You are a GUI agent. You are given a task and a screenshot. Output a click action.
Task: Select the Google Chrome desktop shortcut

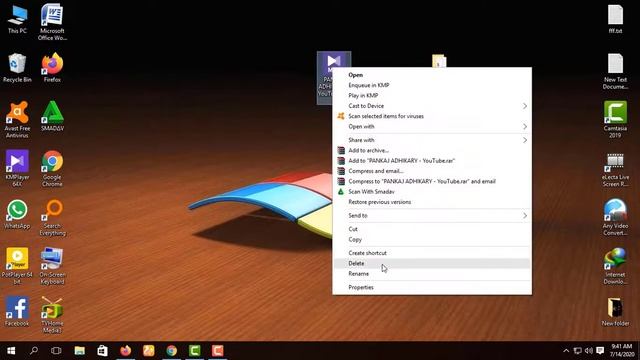pyautogui.click(x=52, y=168)
